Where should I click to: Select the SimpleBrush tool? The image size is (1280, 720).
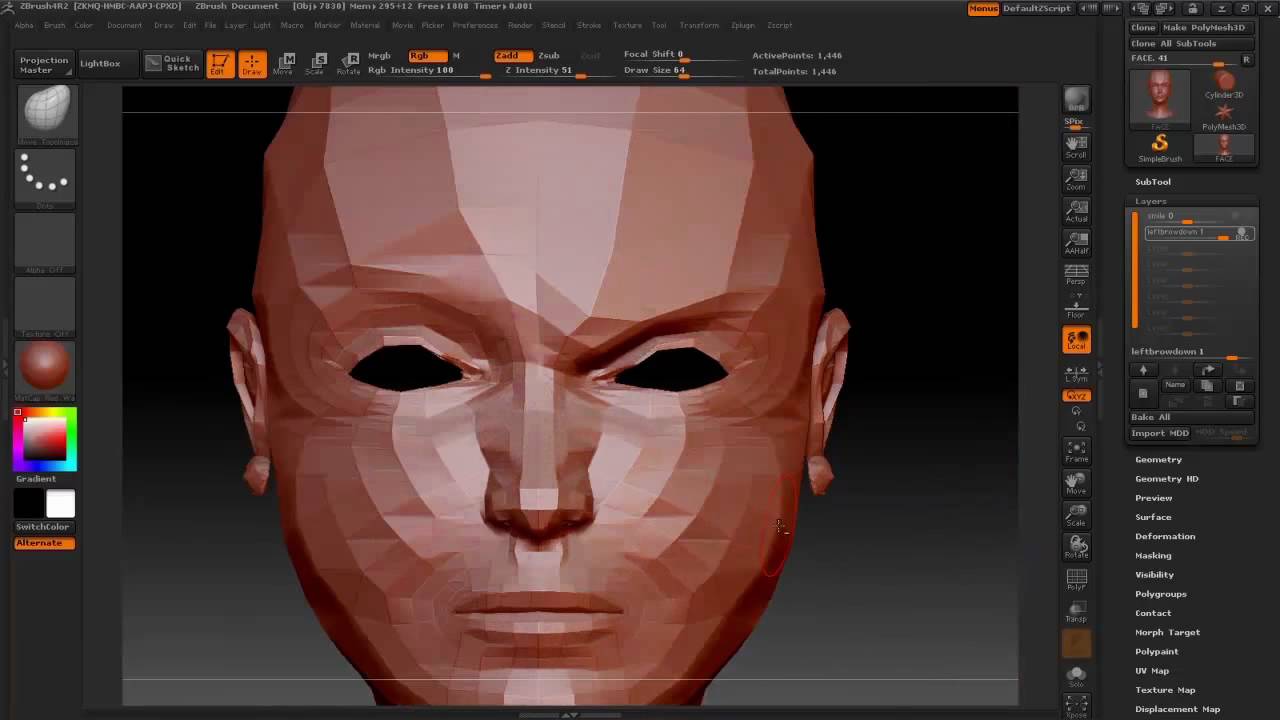coord(1160,149)
